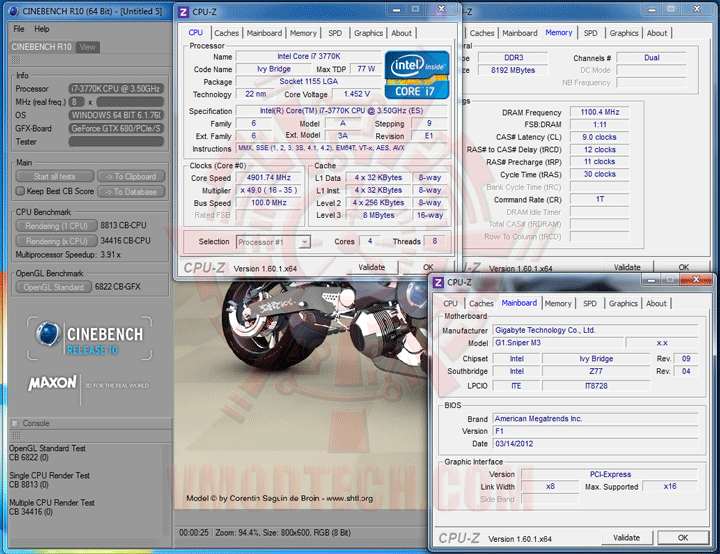Screen dimensions: 720x554
Task: Click Validate in the Mainboard CPU-Z window
Action: tap(628, 537)
